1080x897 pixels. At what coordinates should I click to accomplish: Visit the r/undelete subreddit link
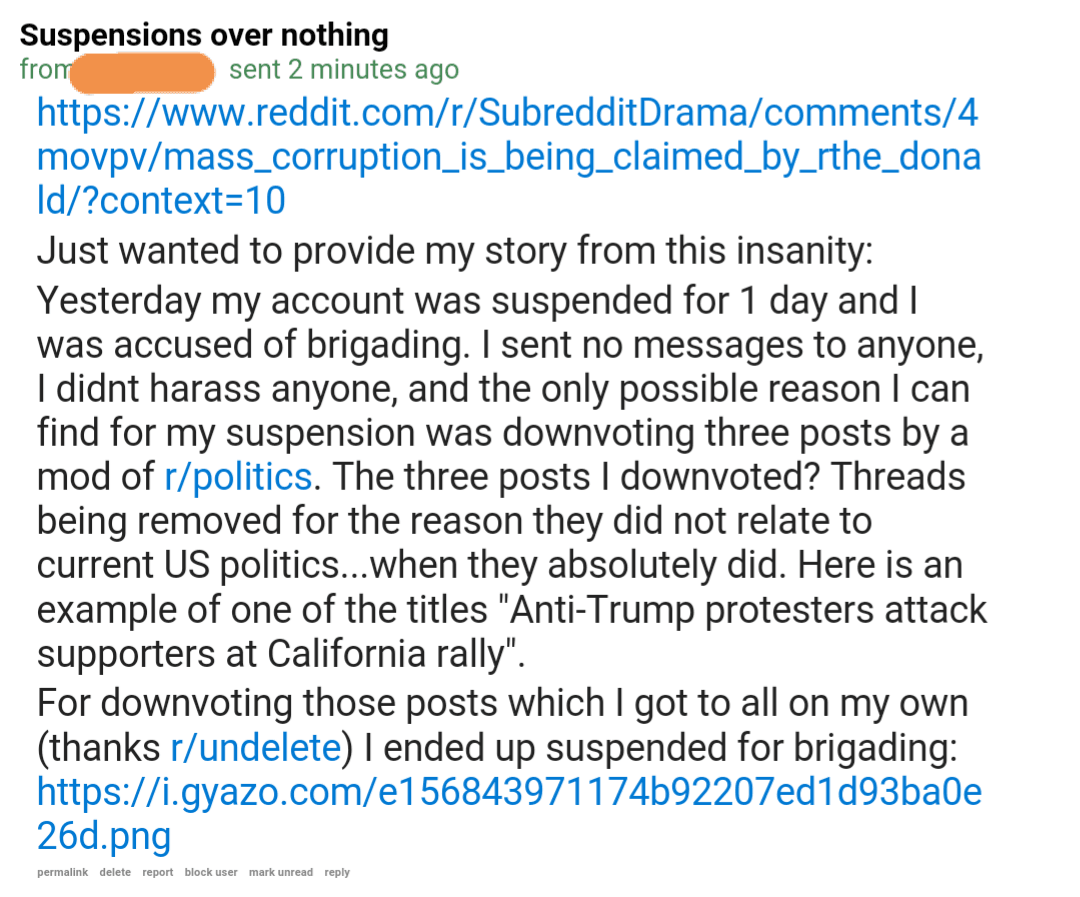coord(256,748)
